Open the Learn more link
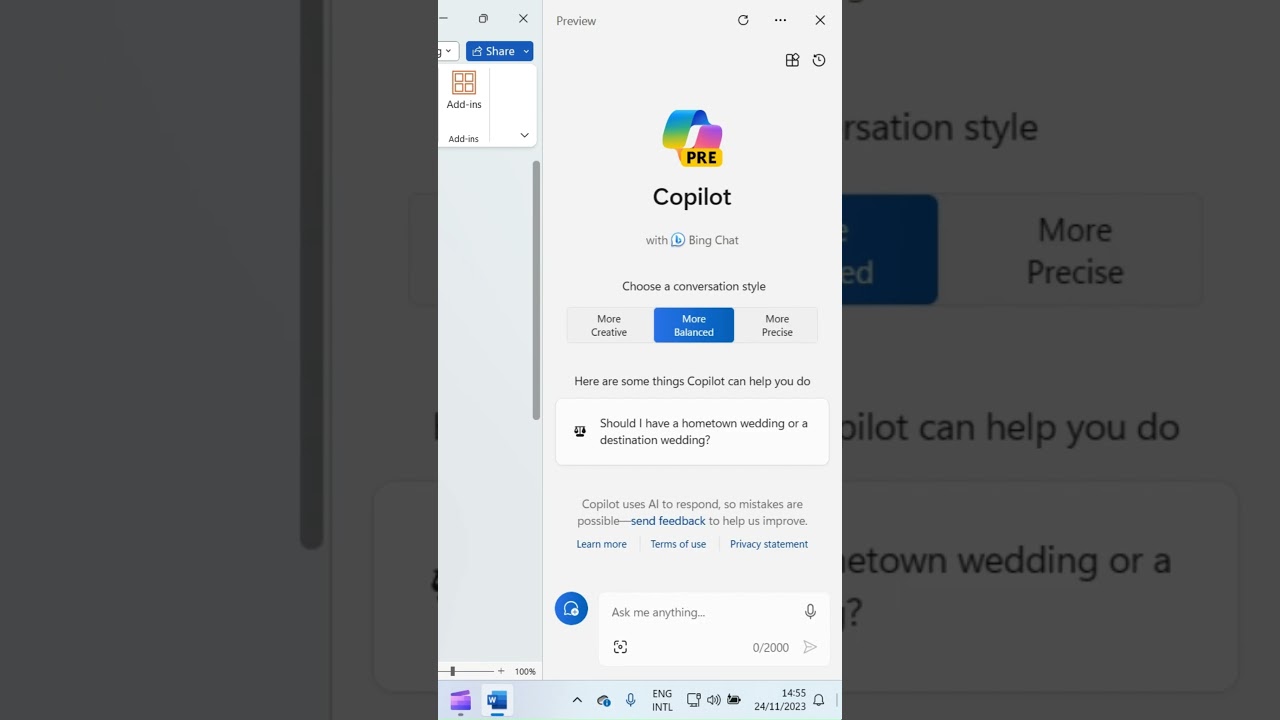Viewport: 1280px width, 720px height. coord(601,544)
